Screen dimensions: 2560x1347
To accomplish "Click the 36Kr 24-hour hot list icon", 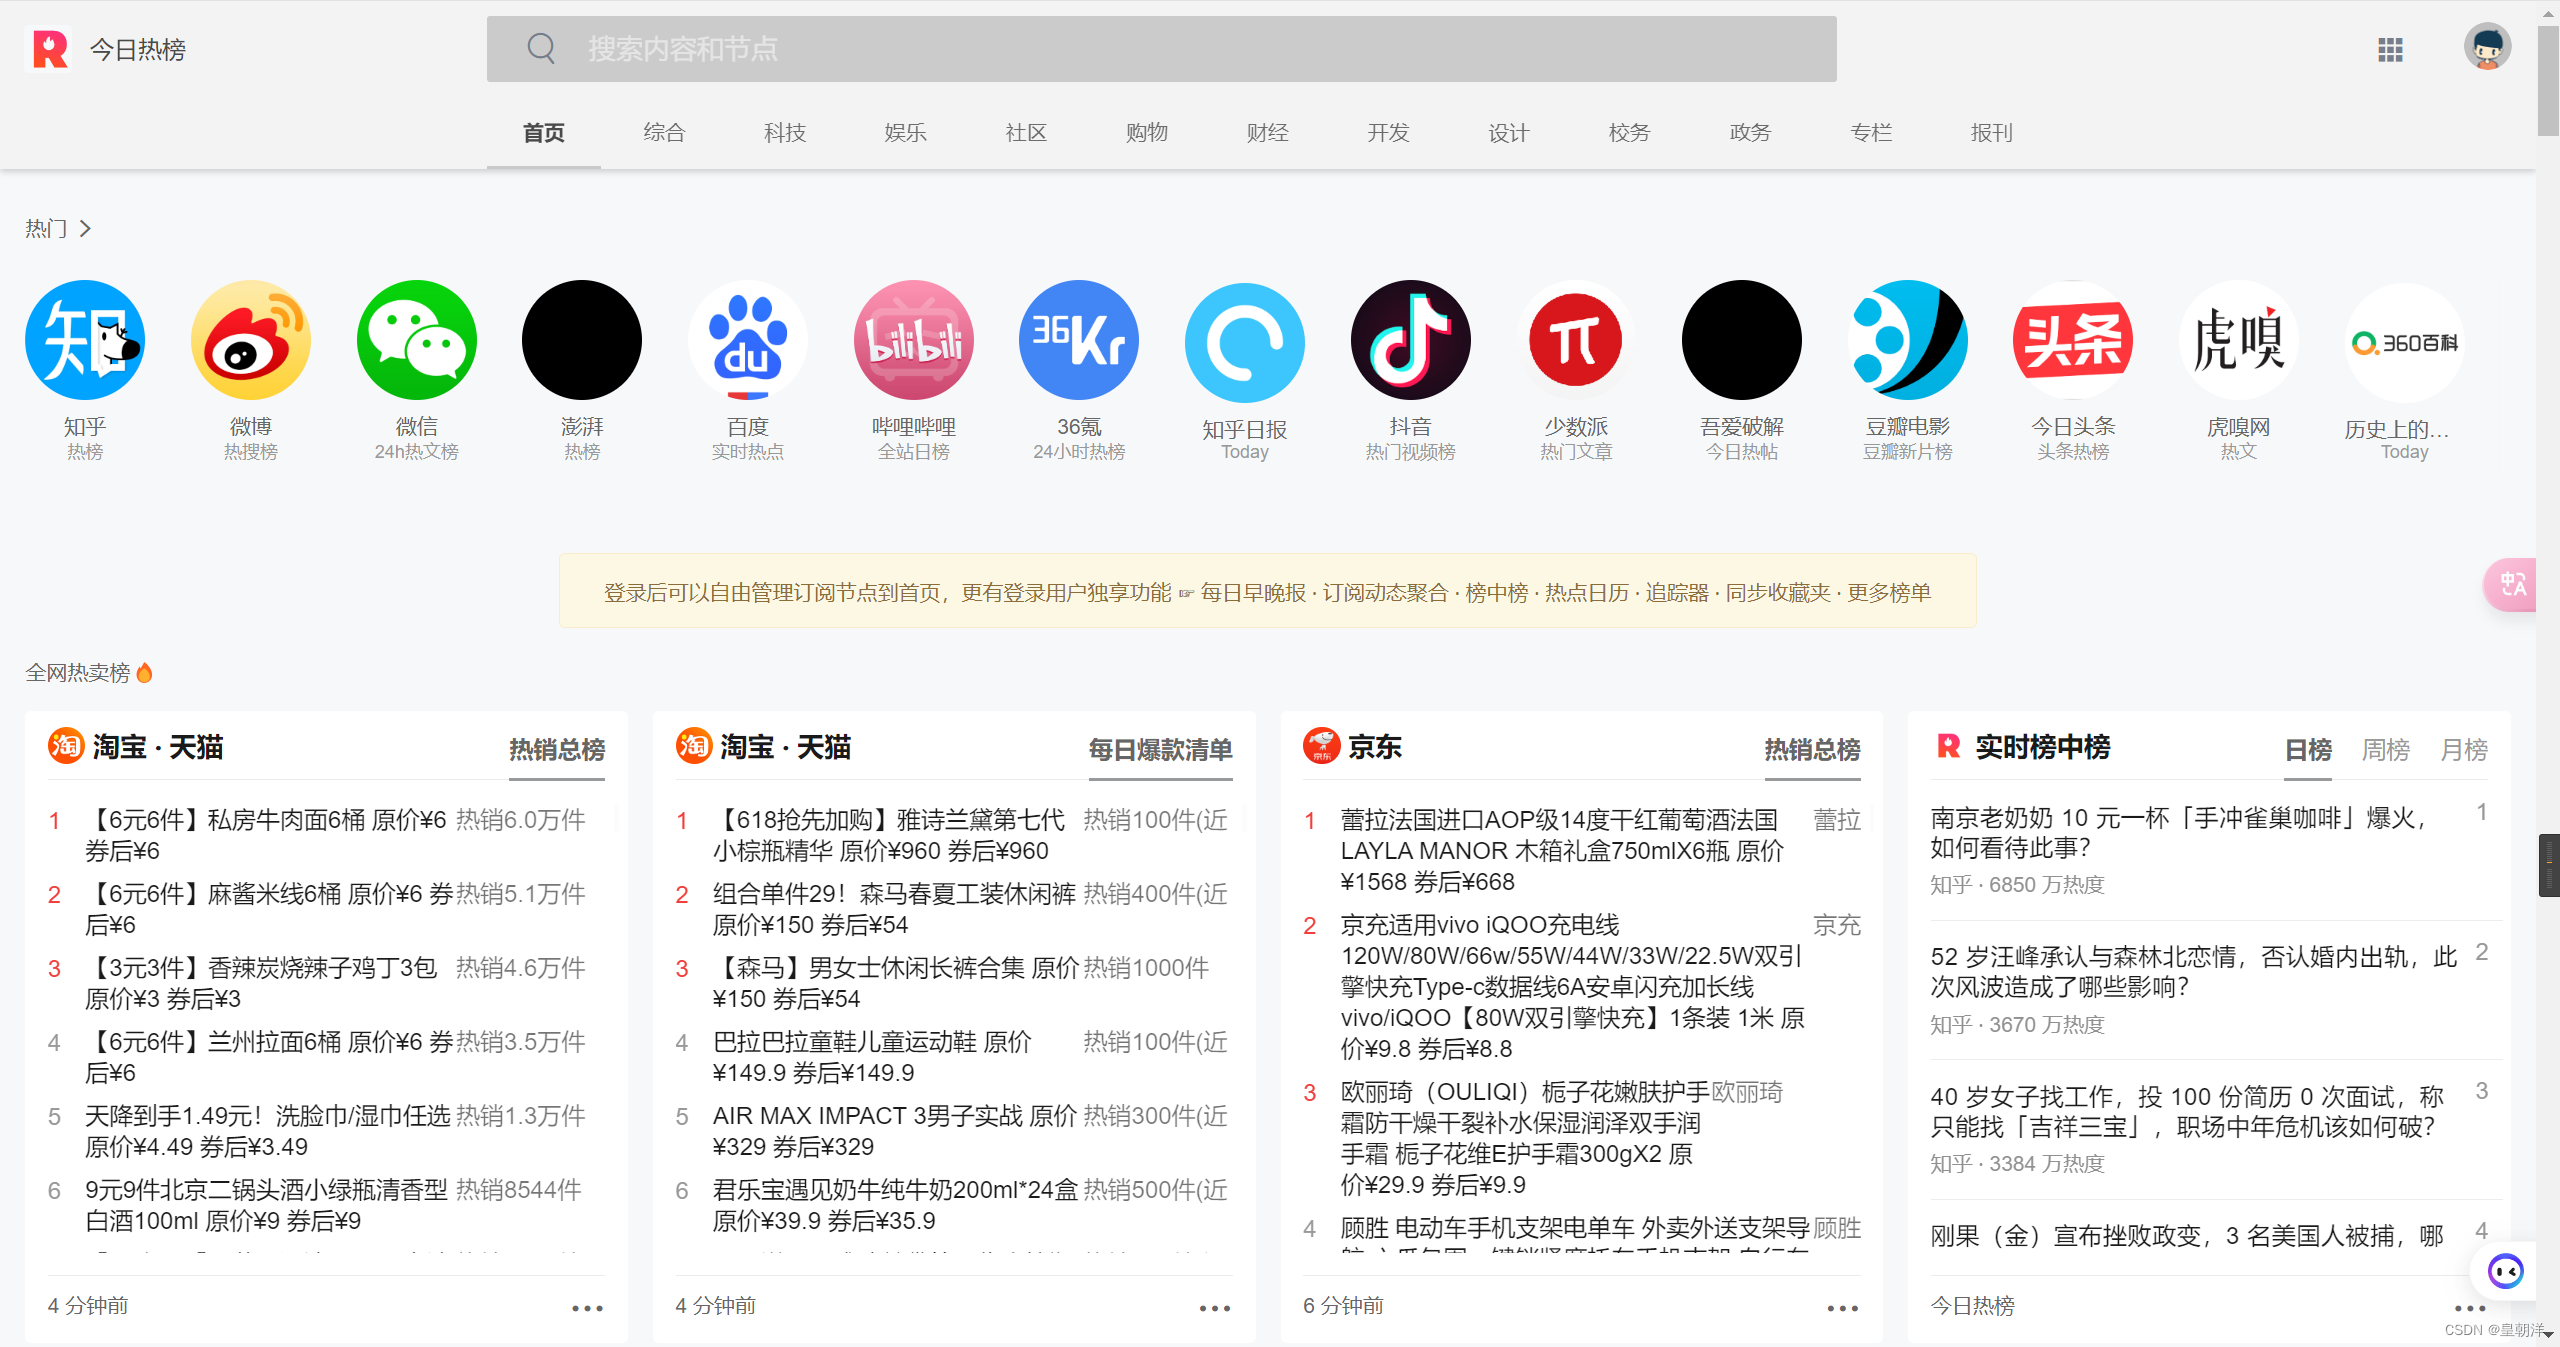I will (x=1078, y=341).
